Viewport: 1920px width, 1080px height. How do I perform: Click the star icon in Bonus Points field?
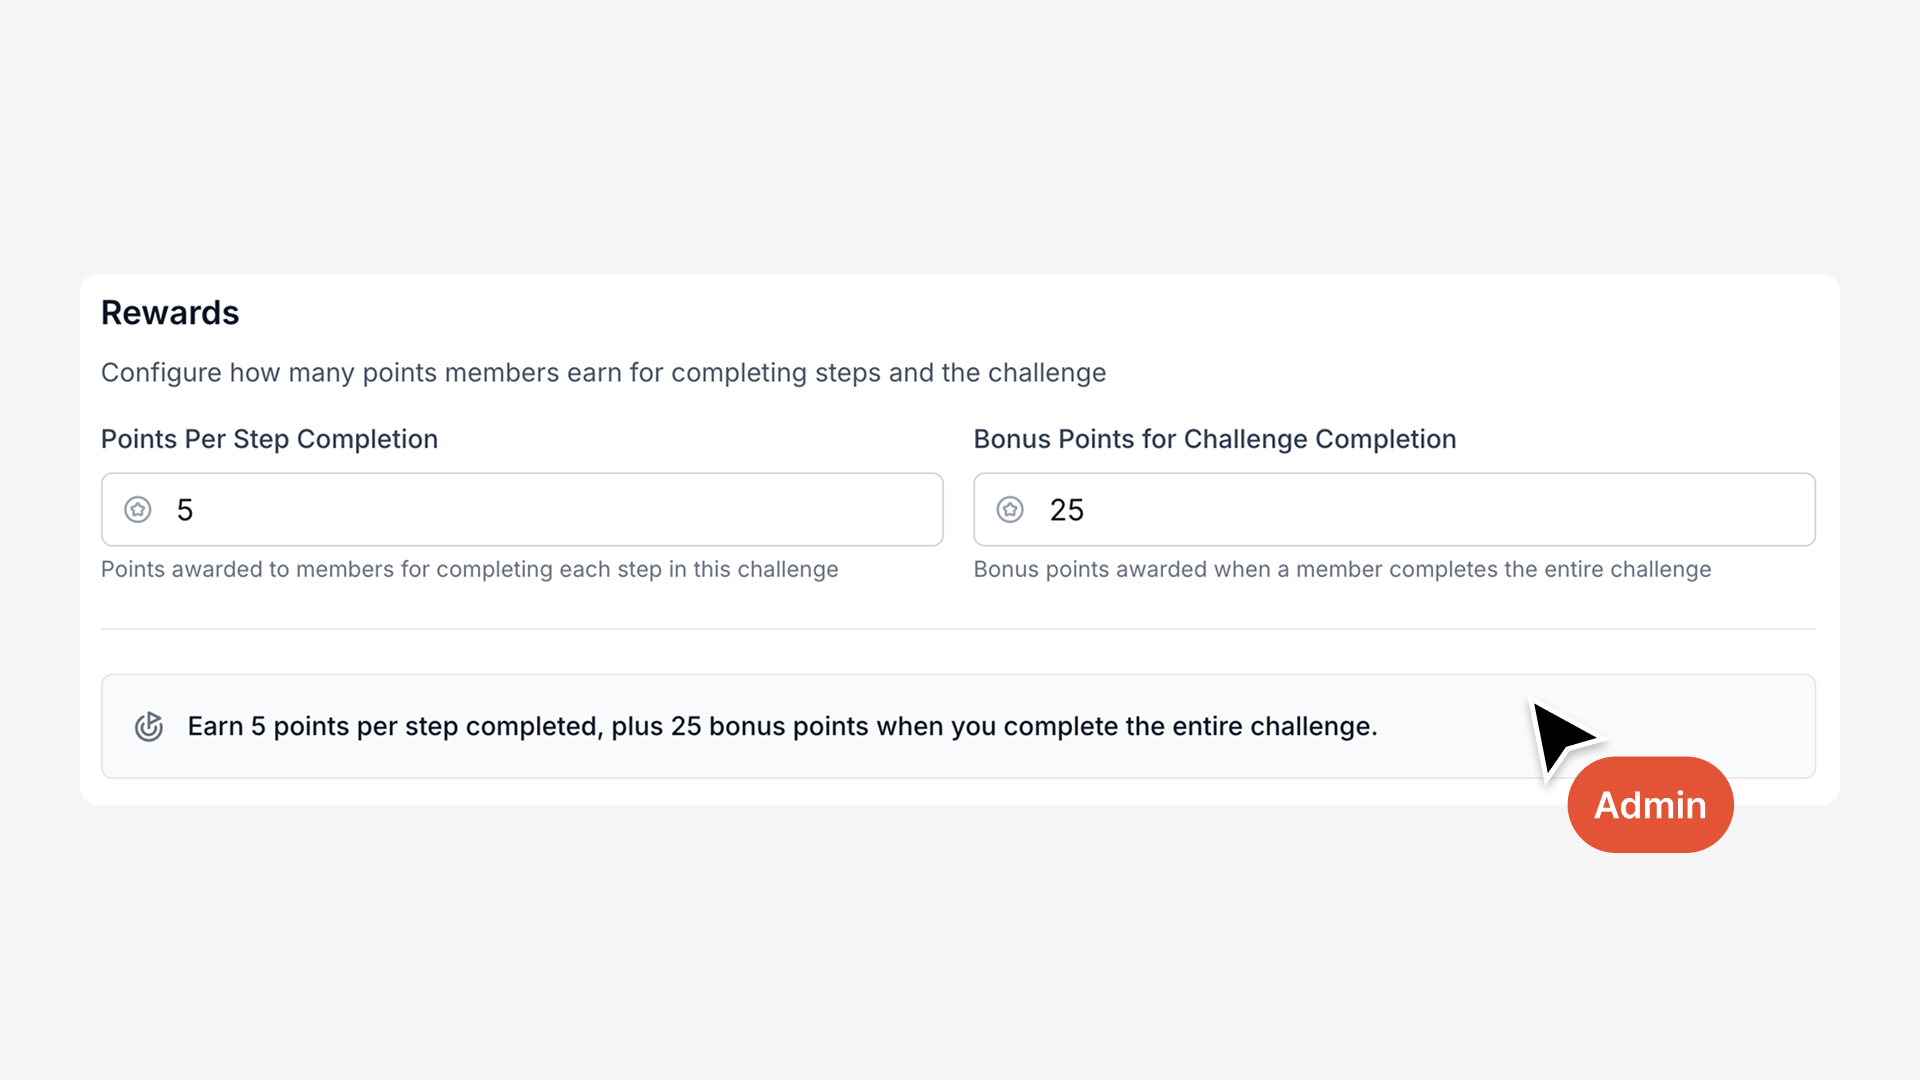1010,510
